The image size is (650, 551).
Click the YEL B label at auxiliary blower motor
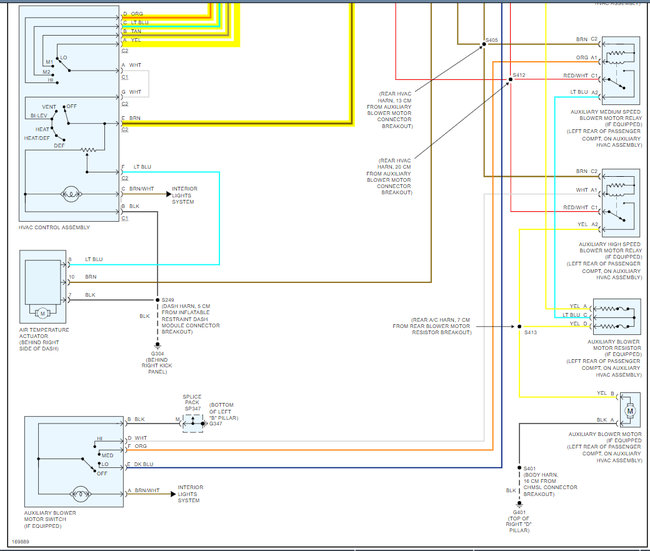click(606, 393)
